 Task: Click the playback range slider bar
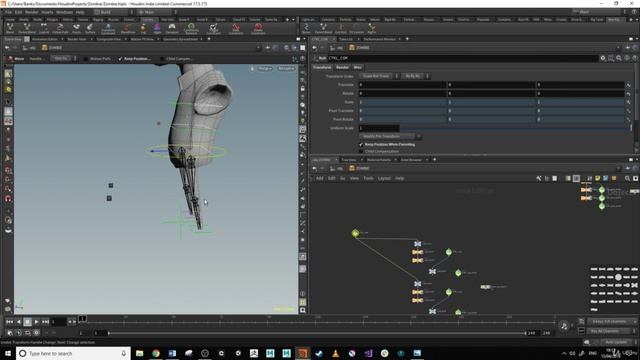[x=316, y=333]
